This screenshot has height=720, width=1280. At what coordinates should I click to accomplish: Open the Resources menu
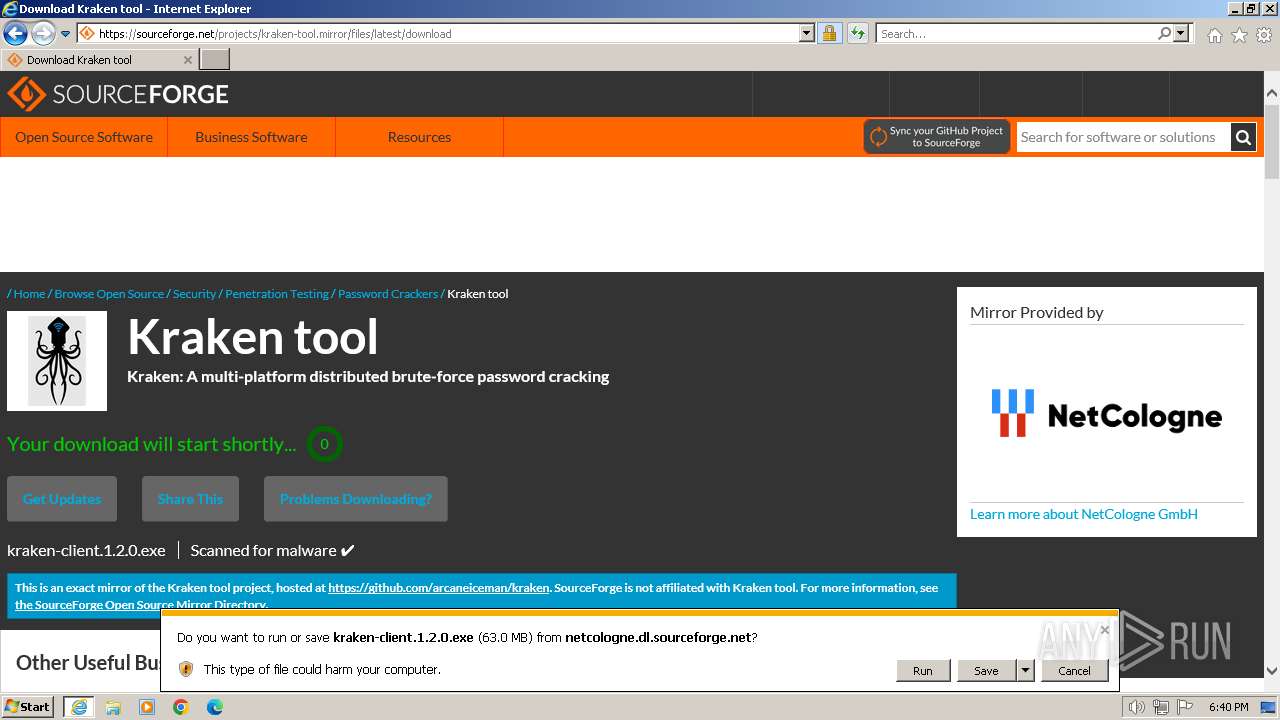tap(419, 137)
